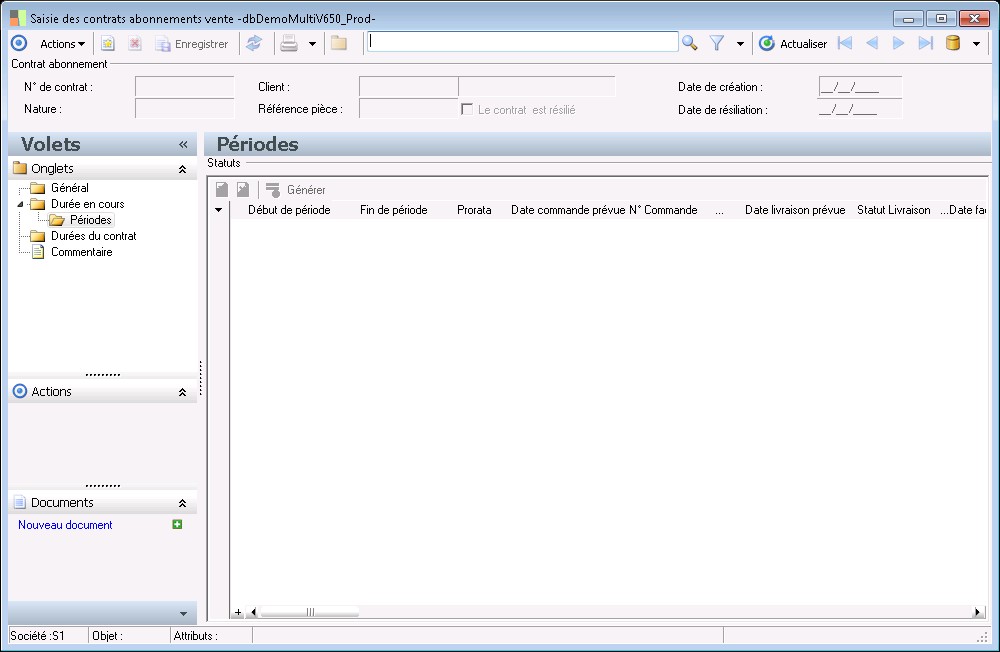
Task: Click the green plus add-document icon
Action: 177,524
